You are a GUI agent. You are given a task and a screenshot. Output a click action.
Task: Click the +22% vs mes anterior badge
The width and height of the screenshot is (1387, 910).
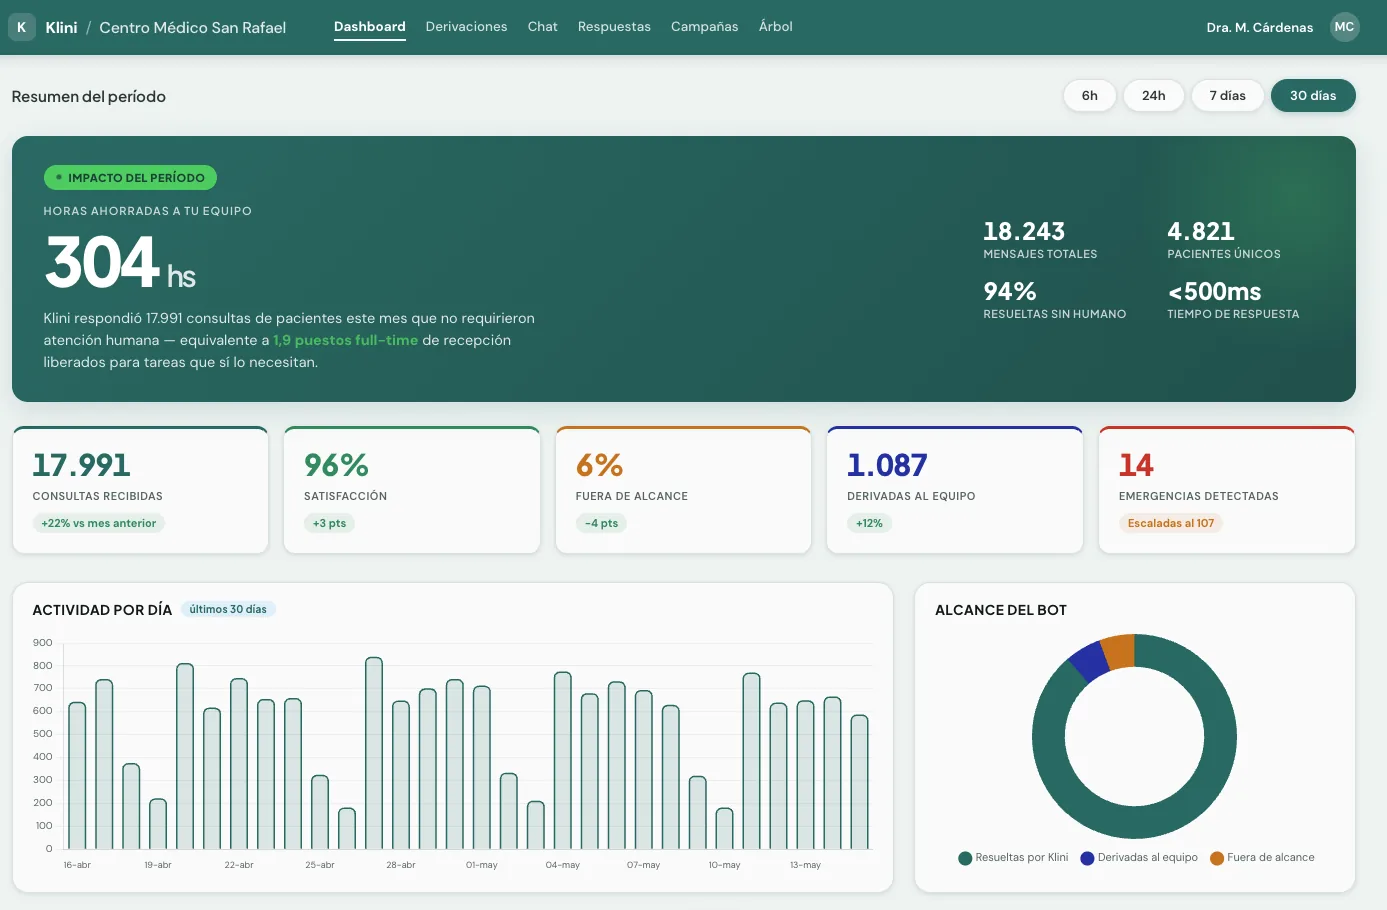[99, 524]
